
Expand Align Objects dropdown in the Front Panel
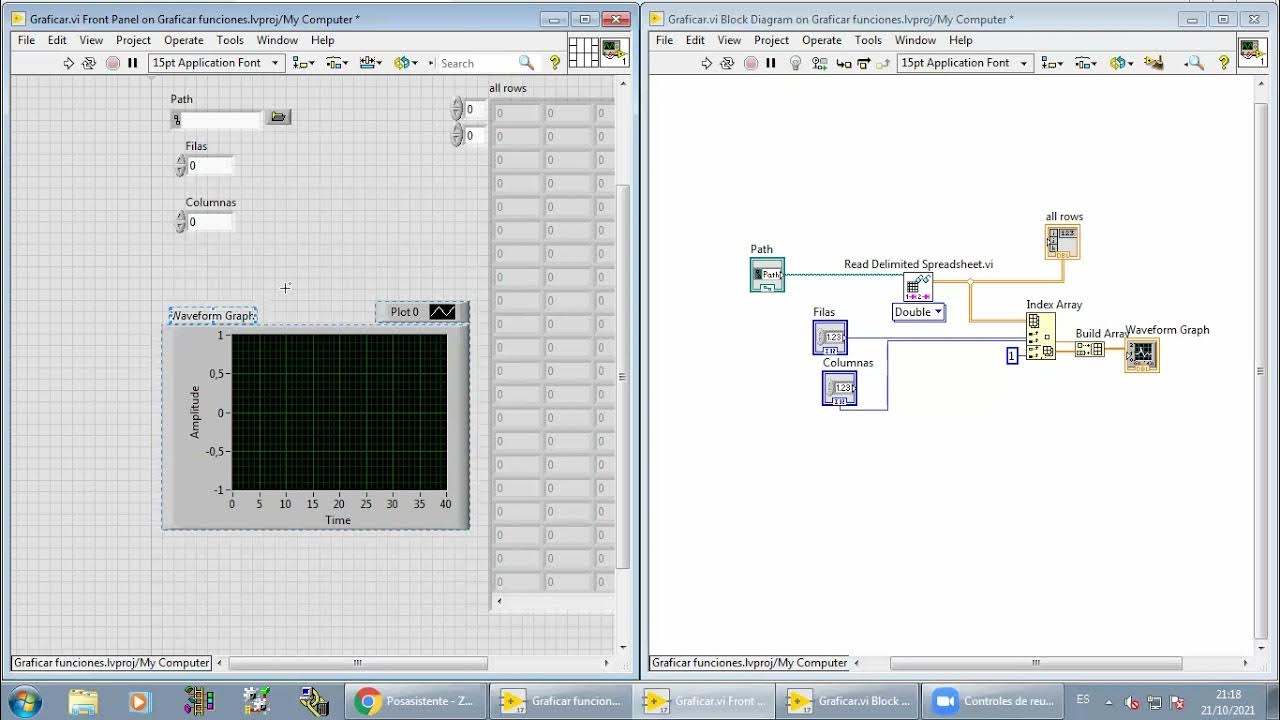pos(303,63)
